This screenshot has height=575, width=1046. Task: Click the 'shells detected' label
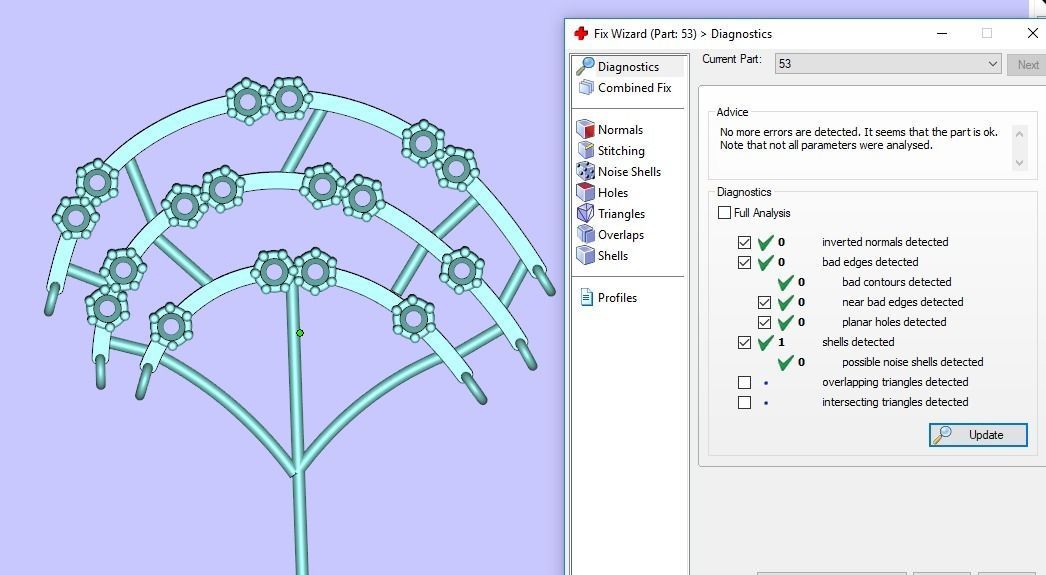tap(858, 342)
